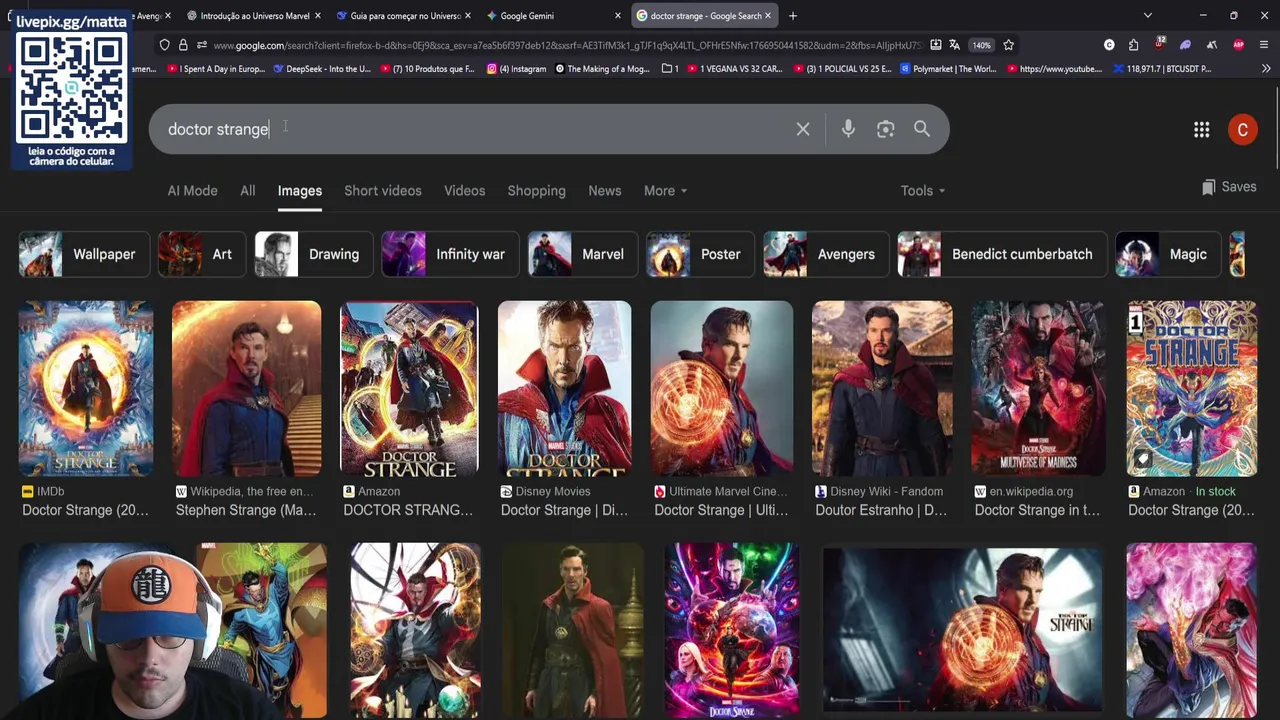1280x720 pixels.
Task: Close the doctor strange Google Search tab
Action: pos(767,16)
